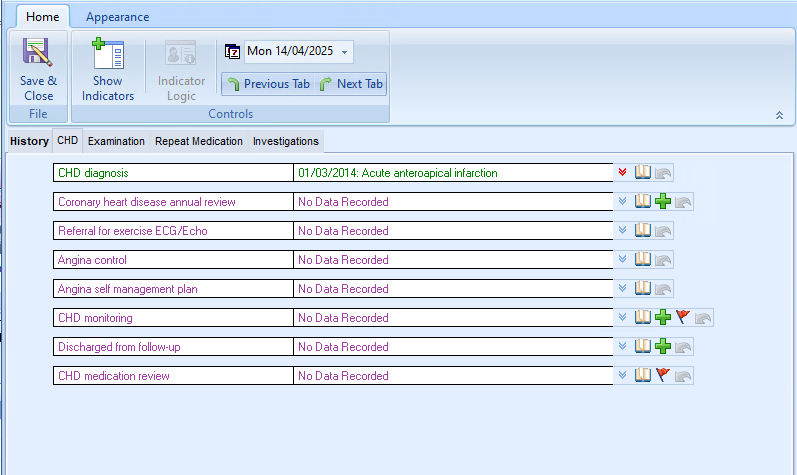The image size is (797, 475).
Task: Expand the red chevron for CHD diagnosis
Action: coord(622,173)
